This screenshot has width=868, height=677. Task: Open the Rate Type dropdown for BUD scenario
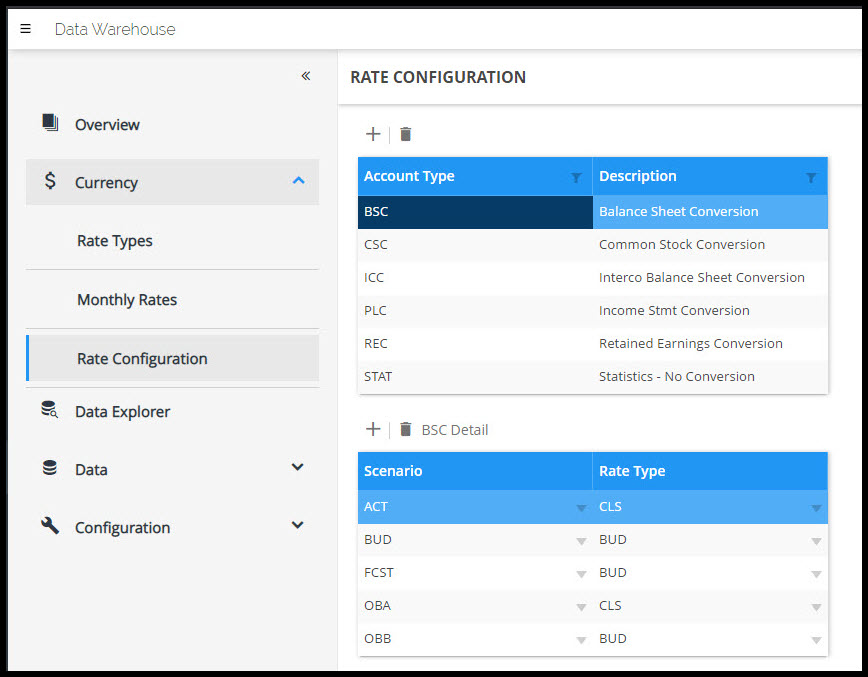[x=816, y=541]
